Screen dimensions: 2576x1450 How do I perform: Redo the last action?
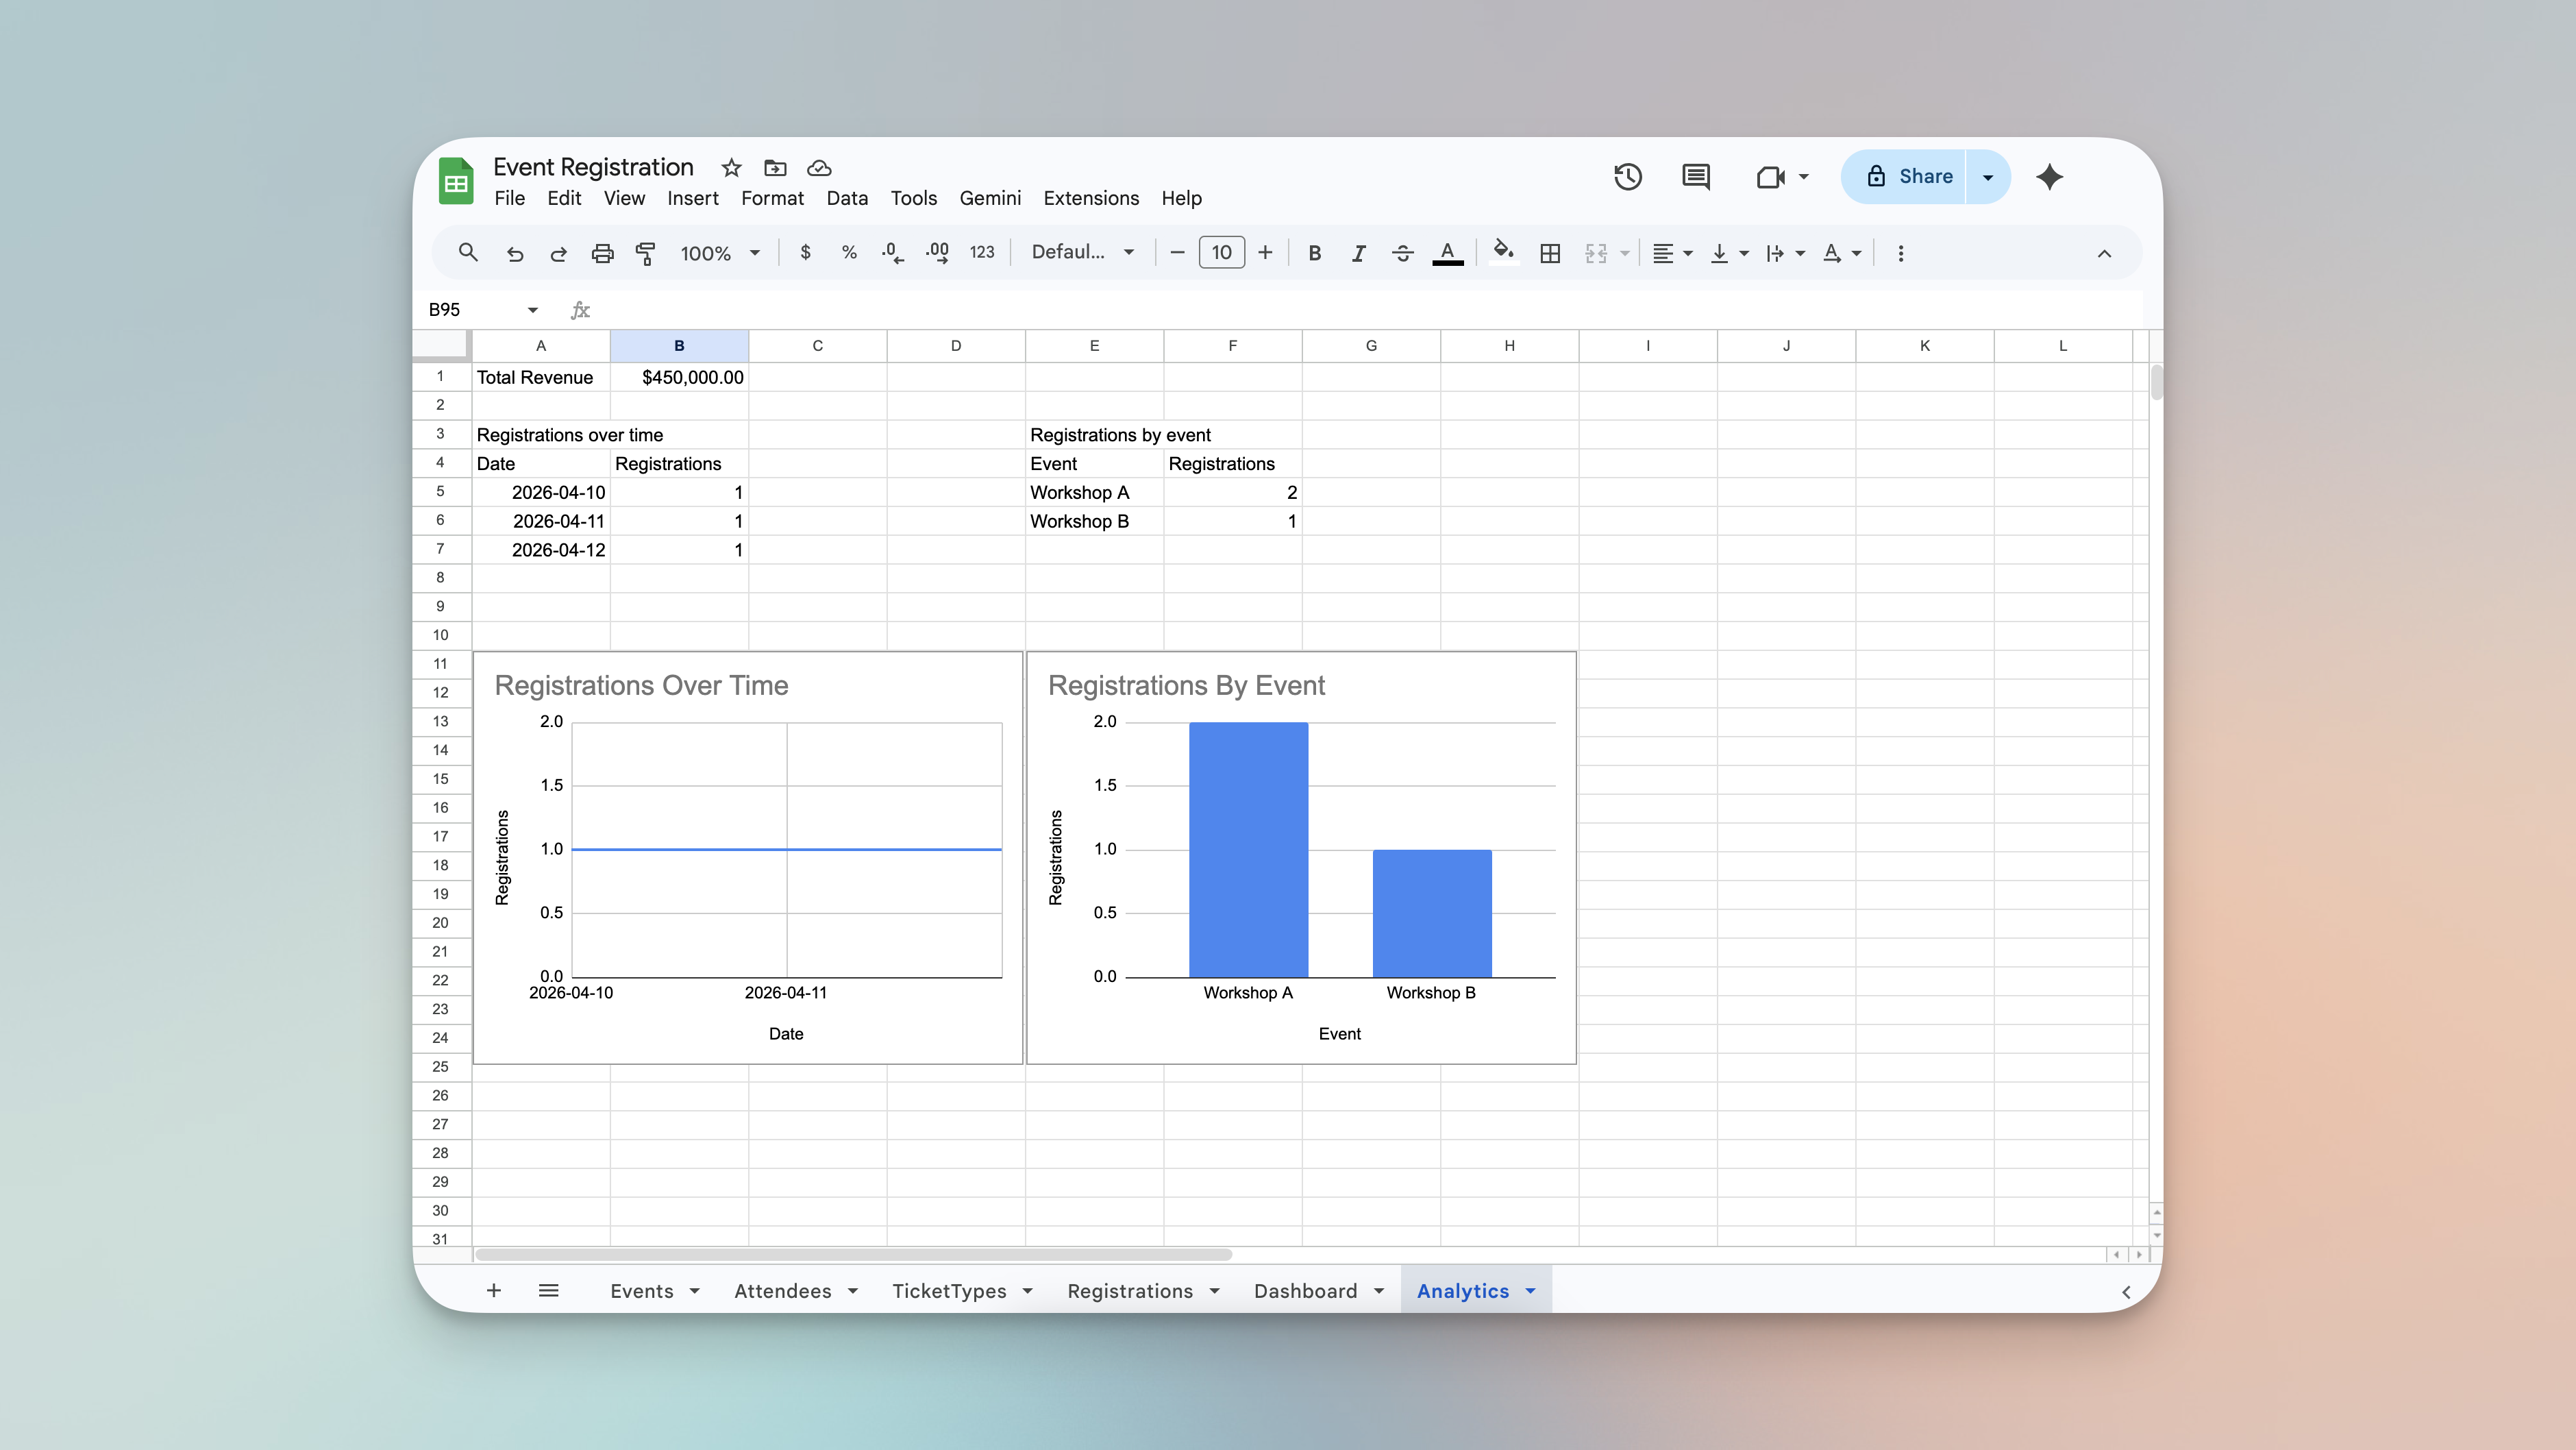click(x=558, y=254)
